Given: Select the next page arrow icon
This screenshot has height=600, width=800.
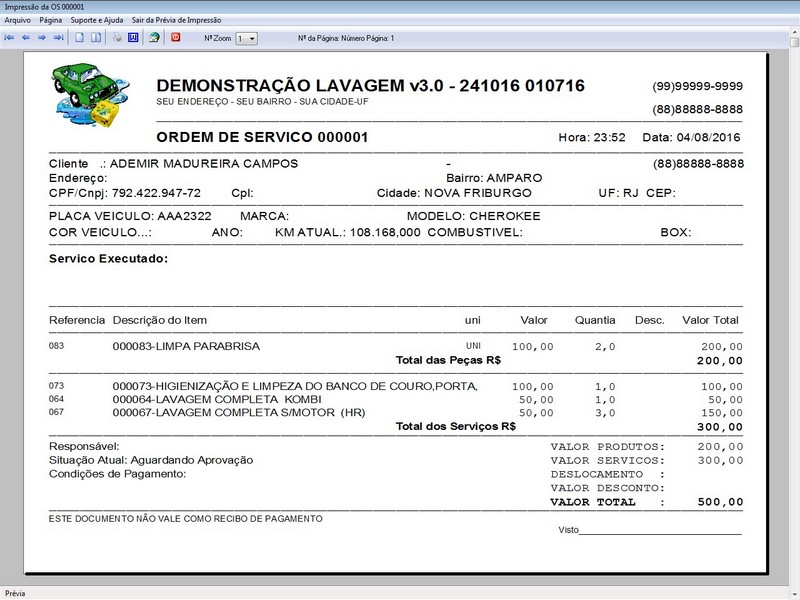Looking at the screenshot, I should (x=42, y=37).
